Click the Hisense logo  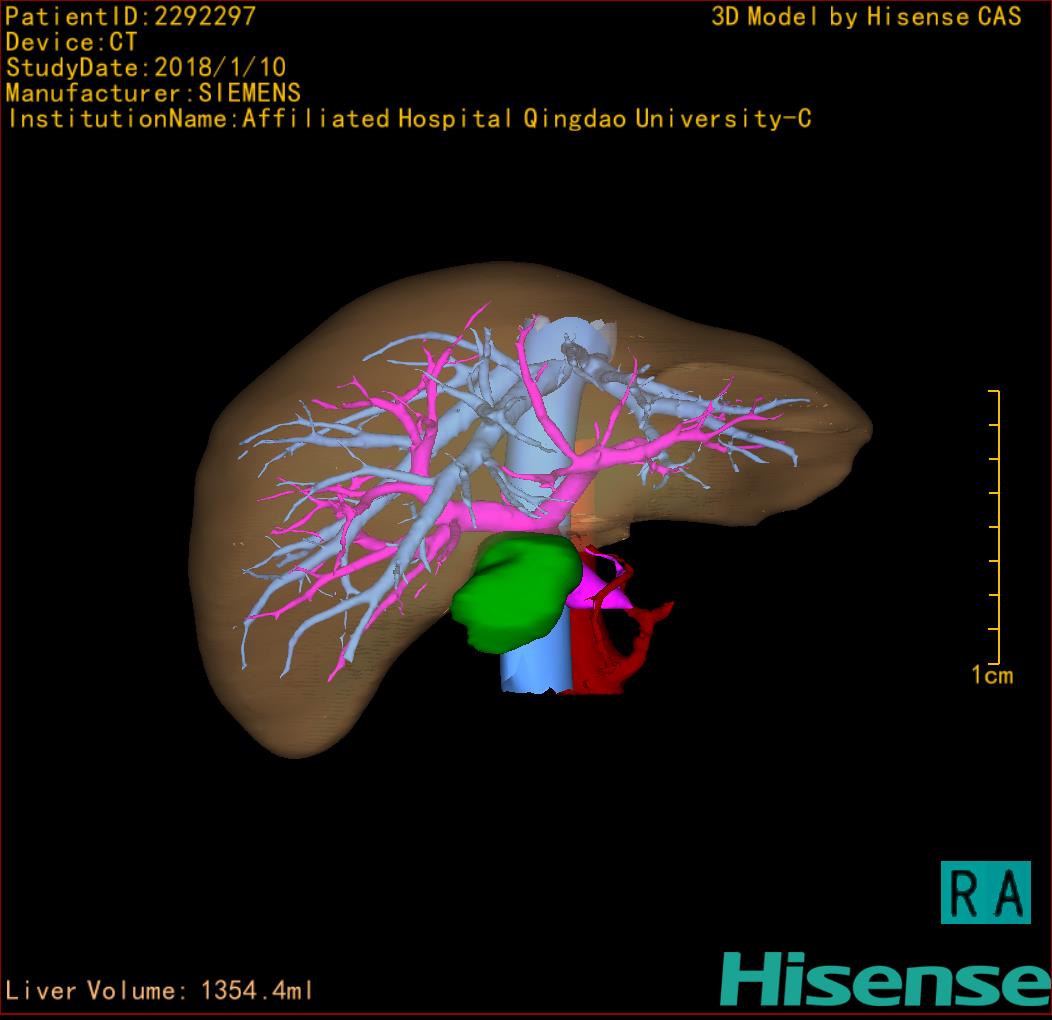click(886, 979)
